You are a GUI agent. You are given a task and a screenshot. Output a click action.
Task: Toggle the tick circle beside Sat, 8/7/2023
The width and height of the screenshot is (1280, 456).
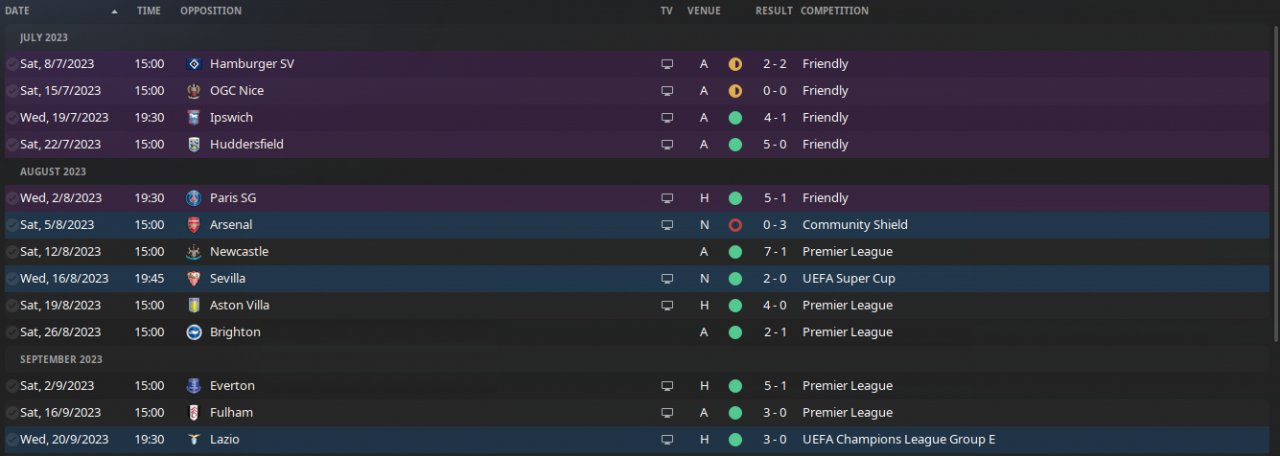[11, 64]
